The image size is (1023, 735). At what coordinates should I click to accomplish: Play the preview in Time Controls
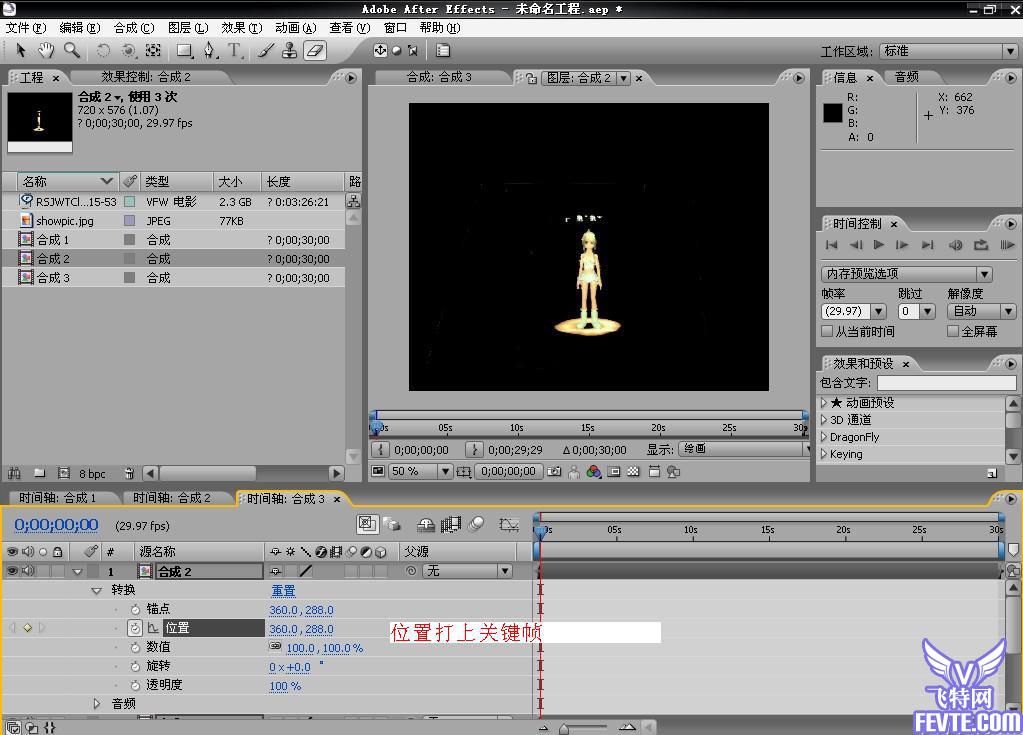[x=879, y=245]
